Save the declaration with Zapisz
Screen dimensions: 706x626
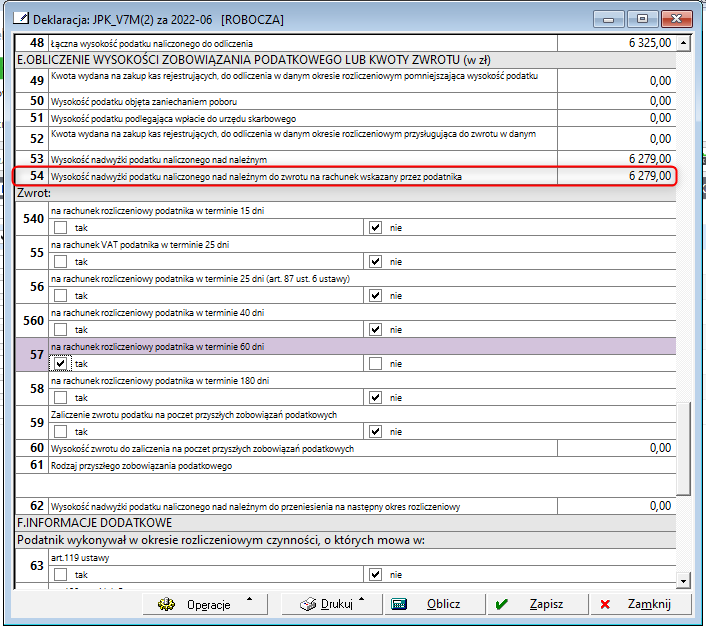[535, 605]
